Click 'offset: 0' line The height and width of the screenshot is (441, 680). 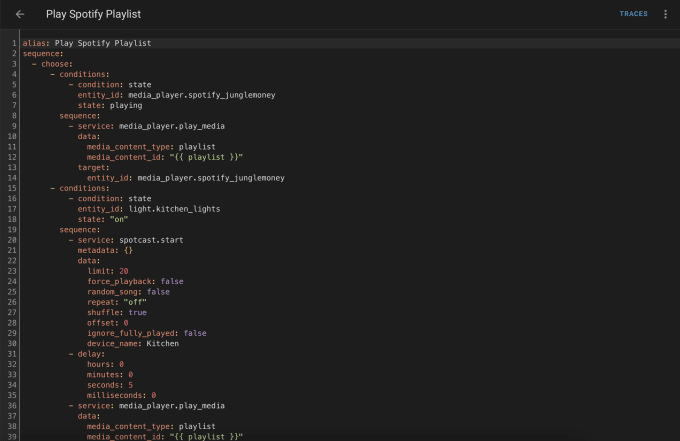(x=108, y=323)
